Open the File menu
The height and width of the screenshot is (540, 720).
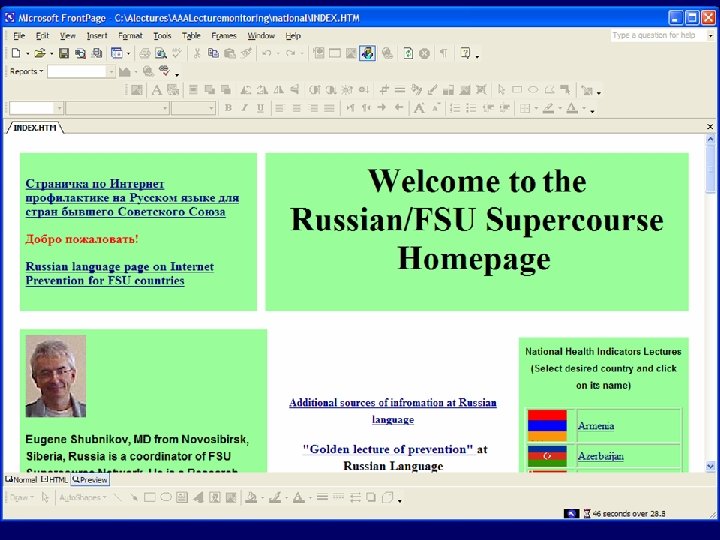(x=19, y=35)
